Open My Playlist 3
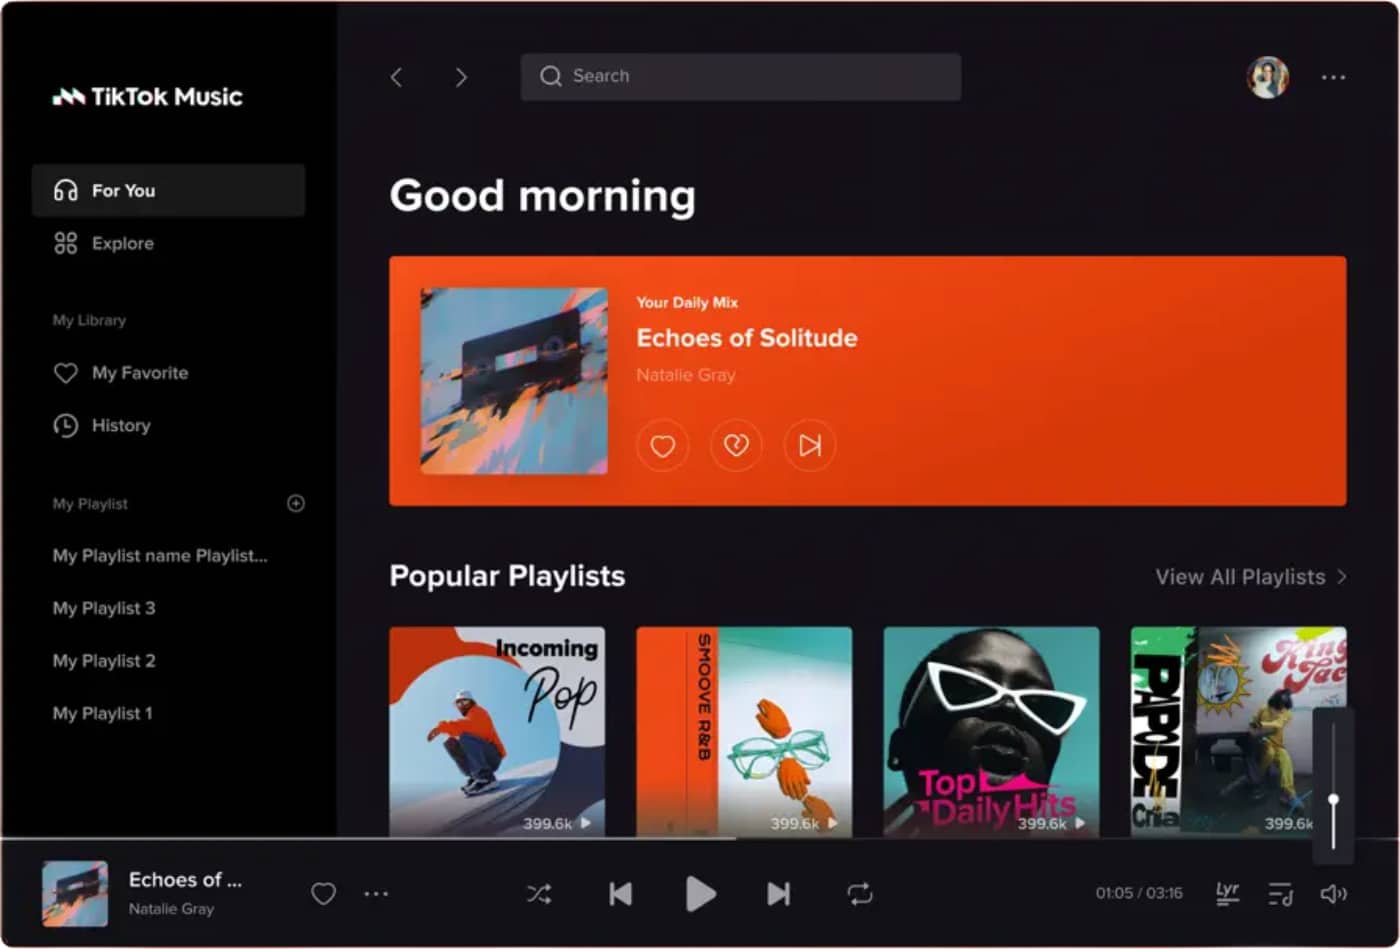The width and height of the screenshot is (1400, 950). [x=104, y=608]
